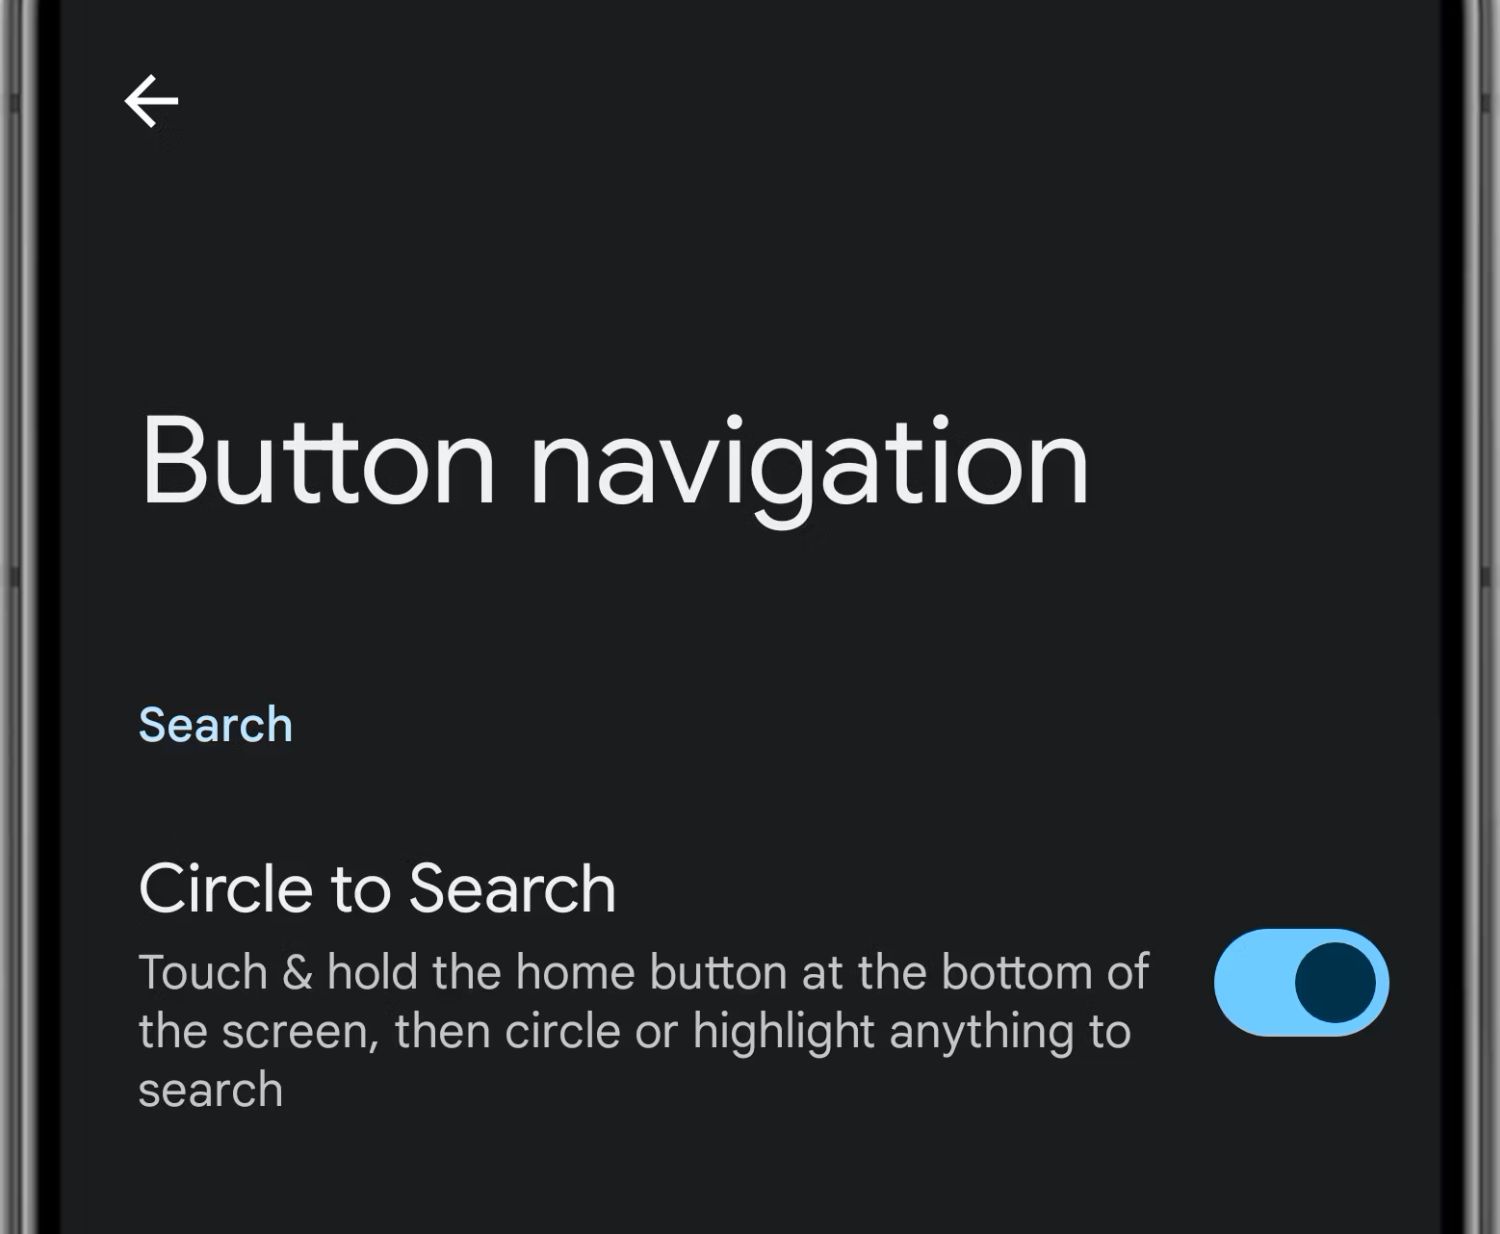Tap the back arrow icon
1500x1234 pixels.
[151, 101]
